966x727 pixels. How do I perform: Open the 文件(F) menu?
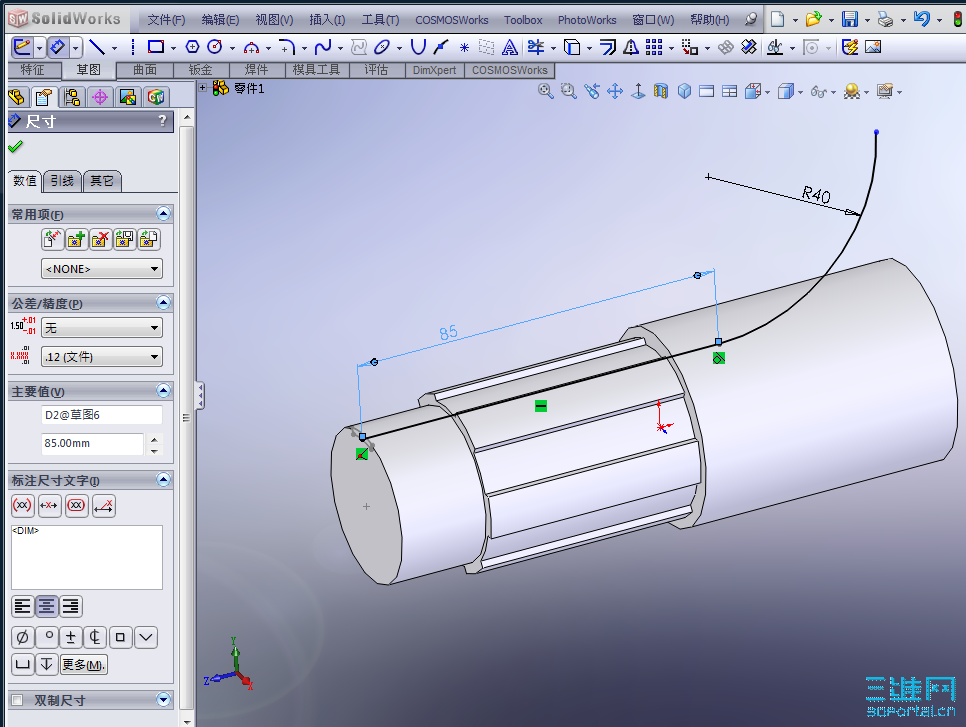(166, 20)
